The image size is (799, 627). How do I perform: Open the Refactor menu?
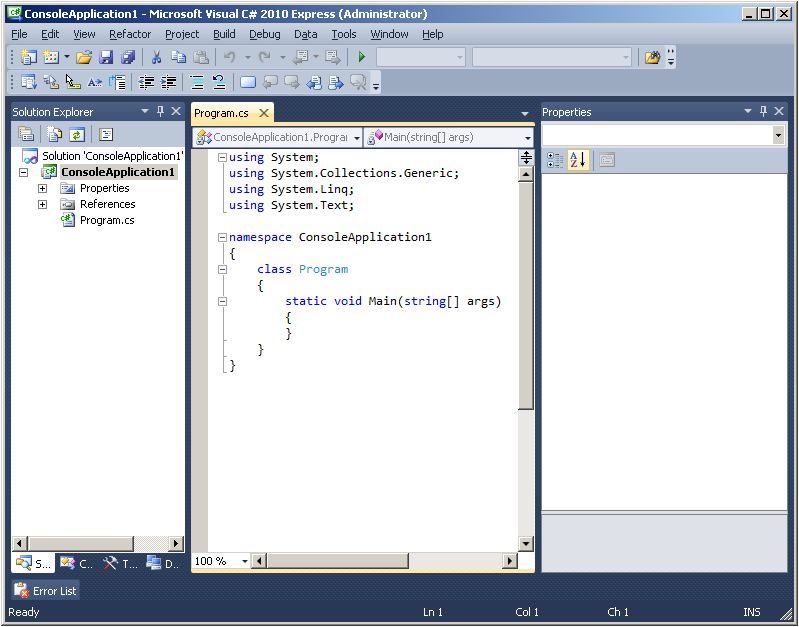tap(130, 34)
